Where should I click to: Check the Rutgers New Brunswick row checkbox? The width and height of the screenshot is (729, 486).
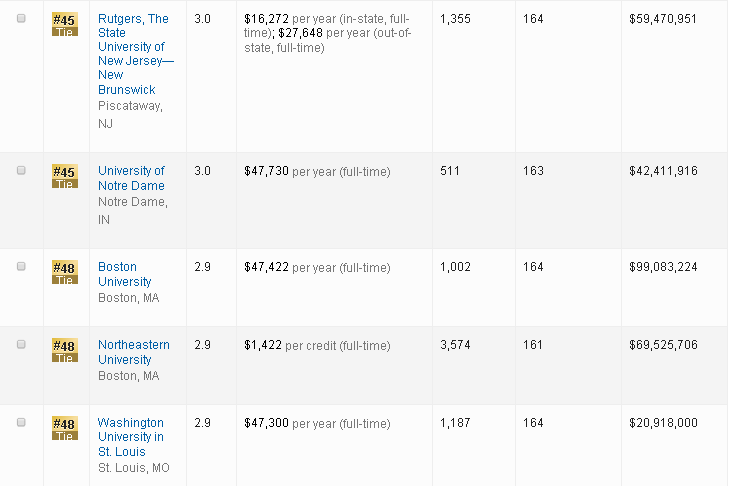21,19
